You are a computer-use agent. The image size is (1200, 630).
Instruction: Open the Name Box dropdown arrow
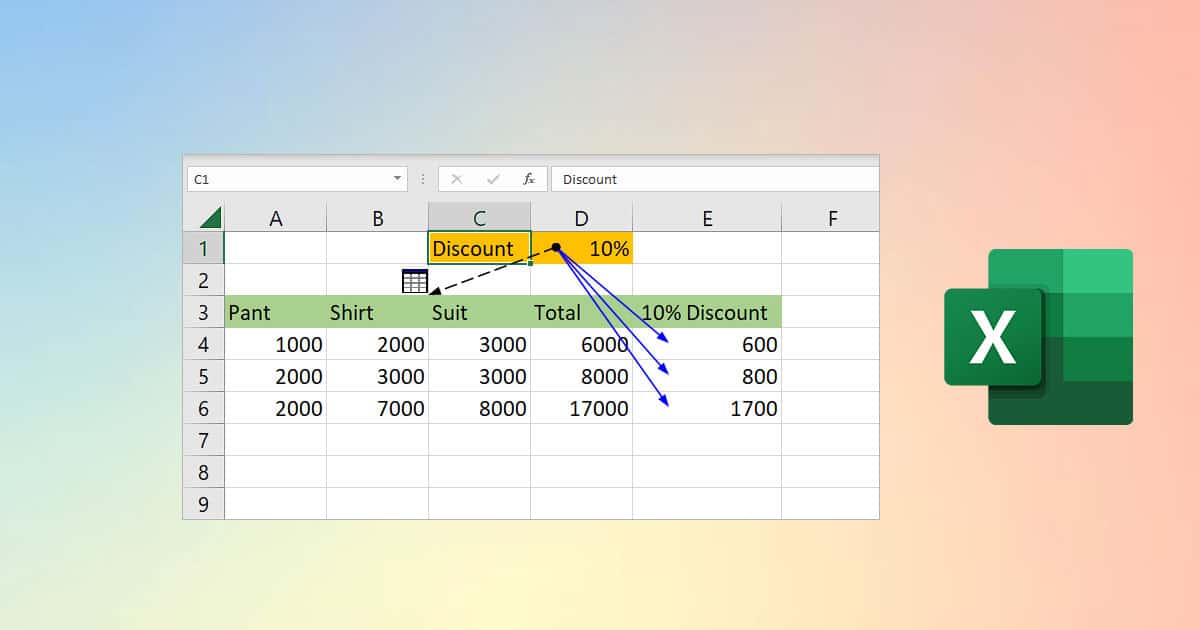pyautogui.click(x=398, y=179)
